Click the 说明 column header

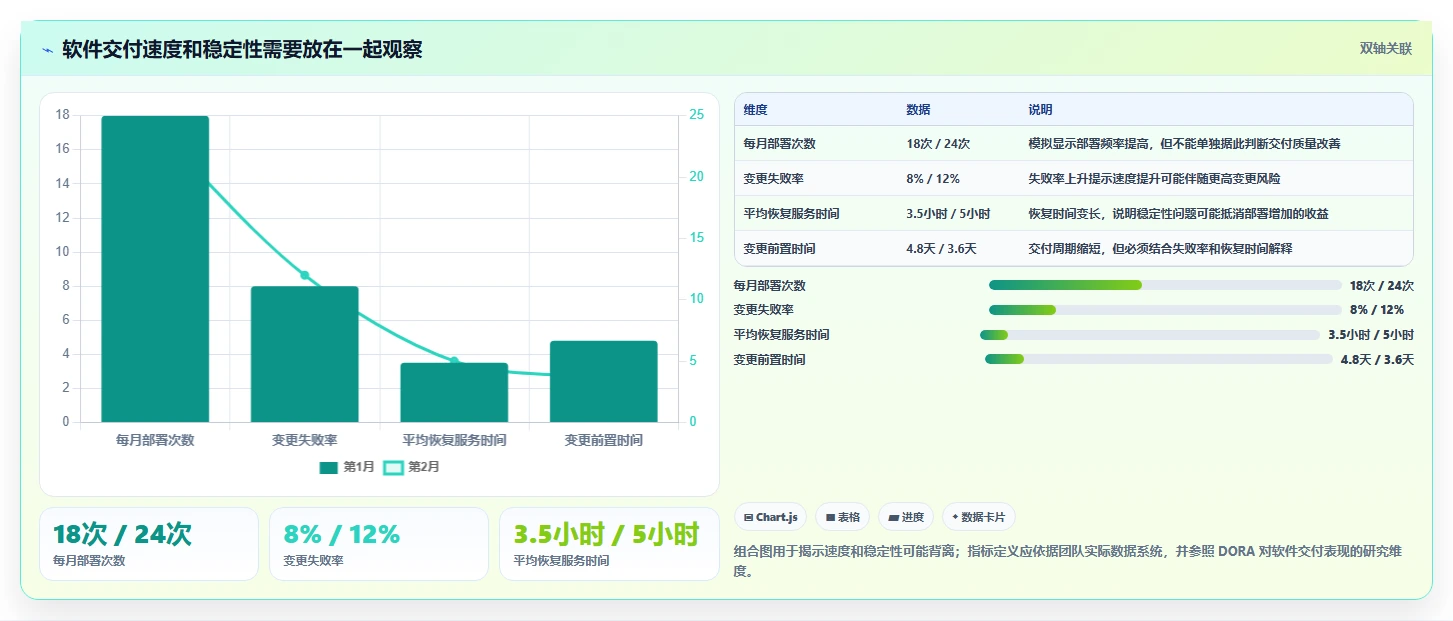click(1040, 110)
